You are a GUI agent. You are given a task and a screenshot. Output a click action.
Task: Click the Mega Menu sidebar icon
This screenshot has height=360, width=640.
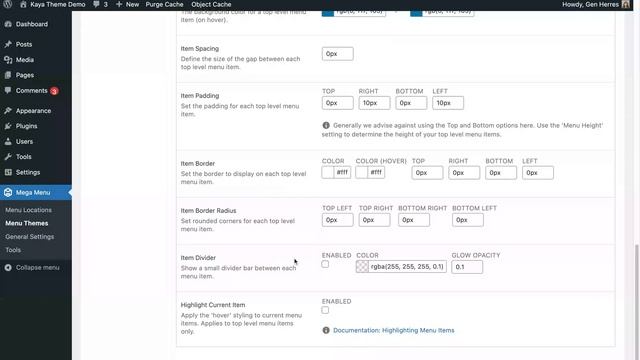pos(8,192)
